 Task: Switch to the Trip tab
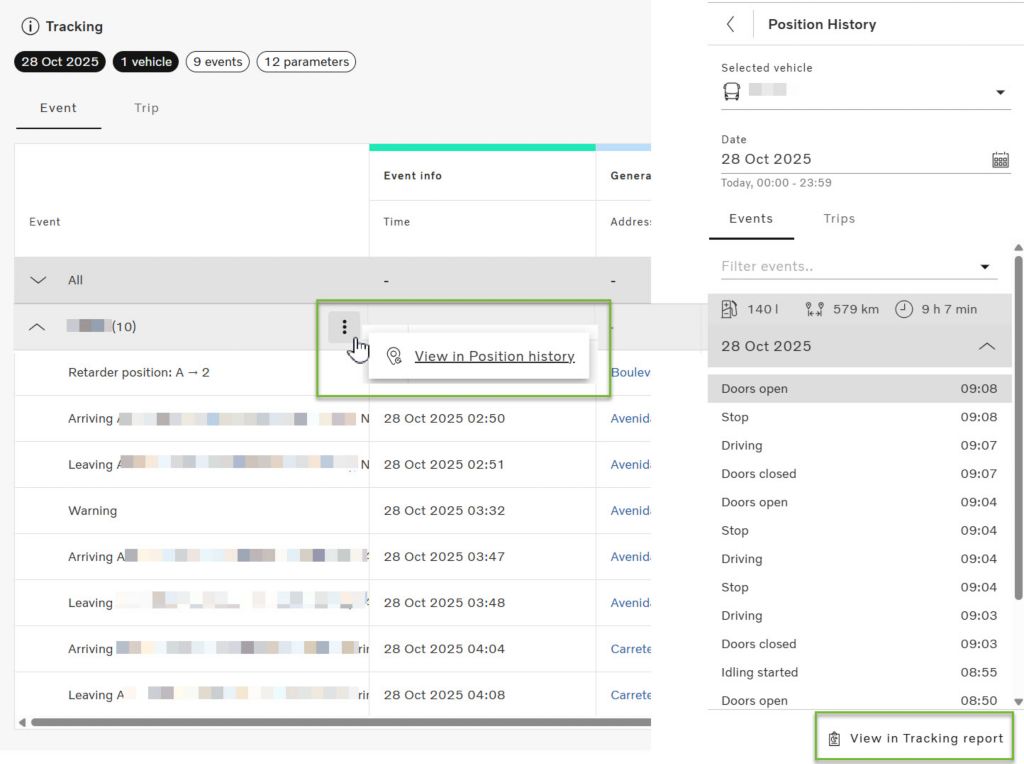point(146,108)
